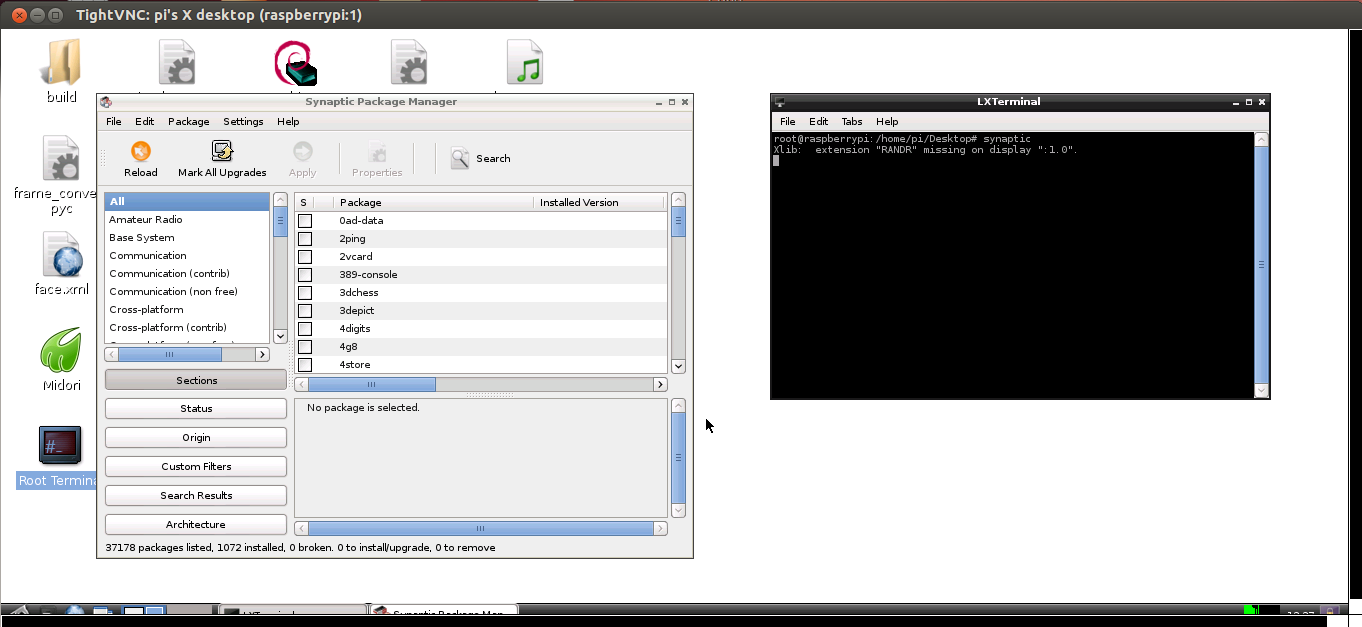Click package list scrollbar up arrow
Screen dimensions: 1362x627
pyautogui.click(x=679, y=200)
